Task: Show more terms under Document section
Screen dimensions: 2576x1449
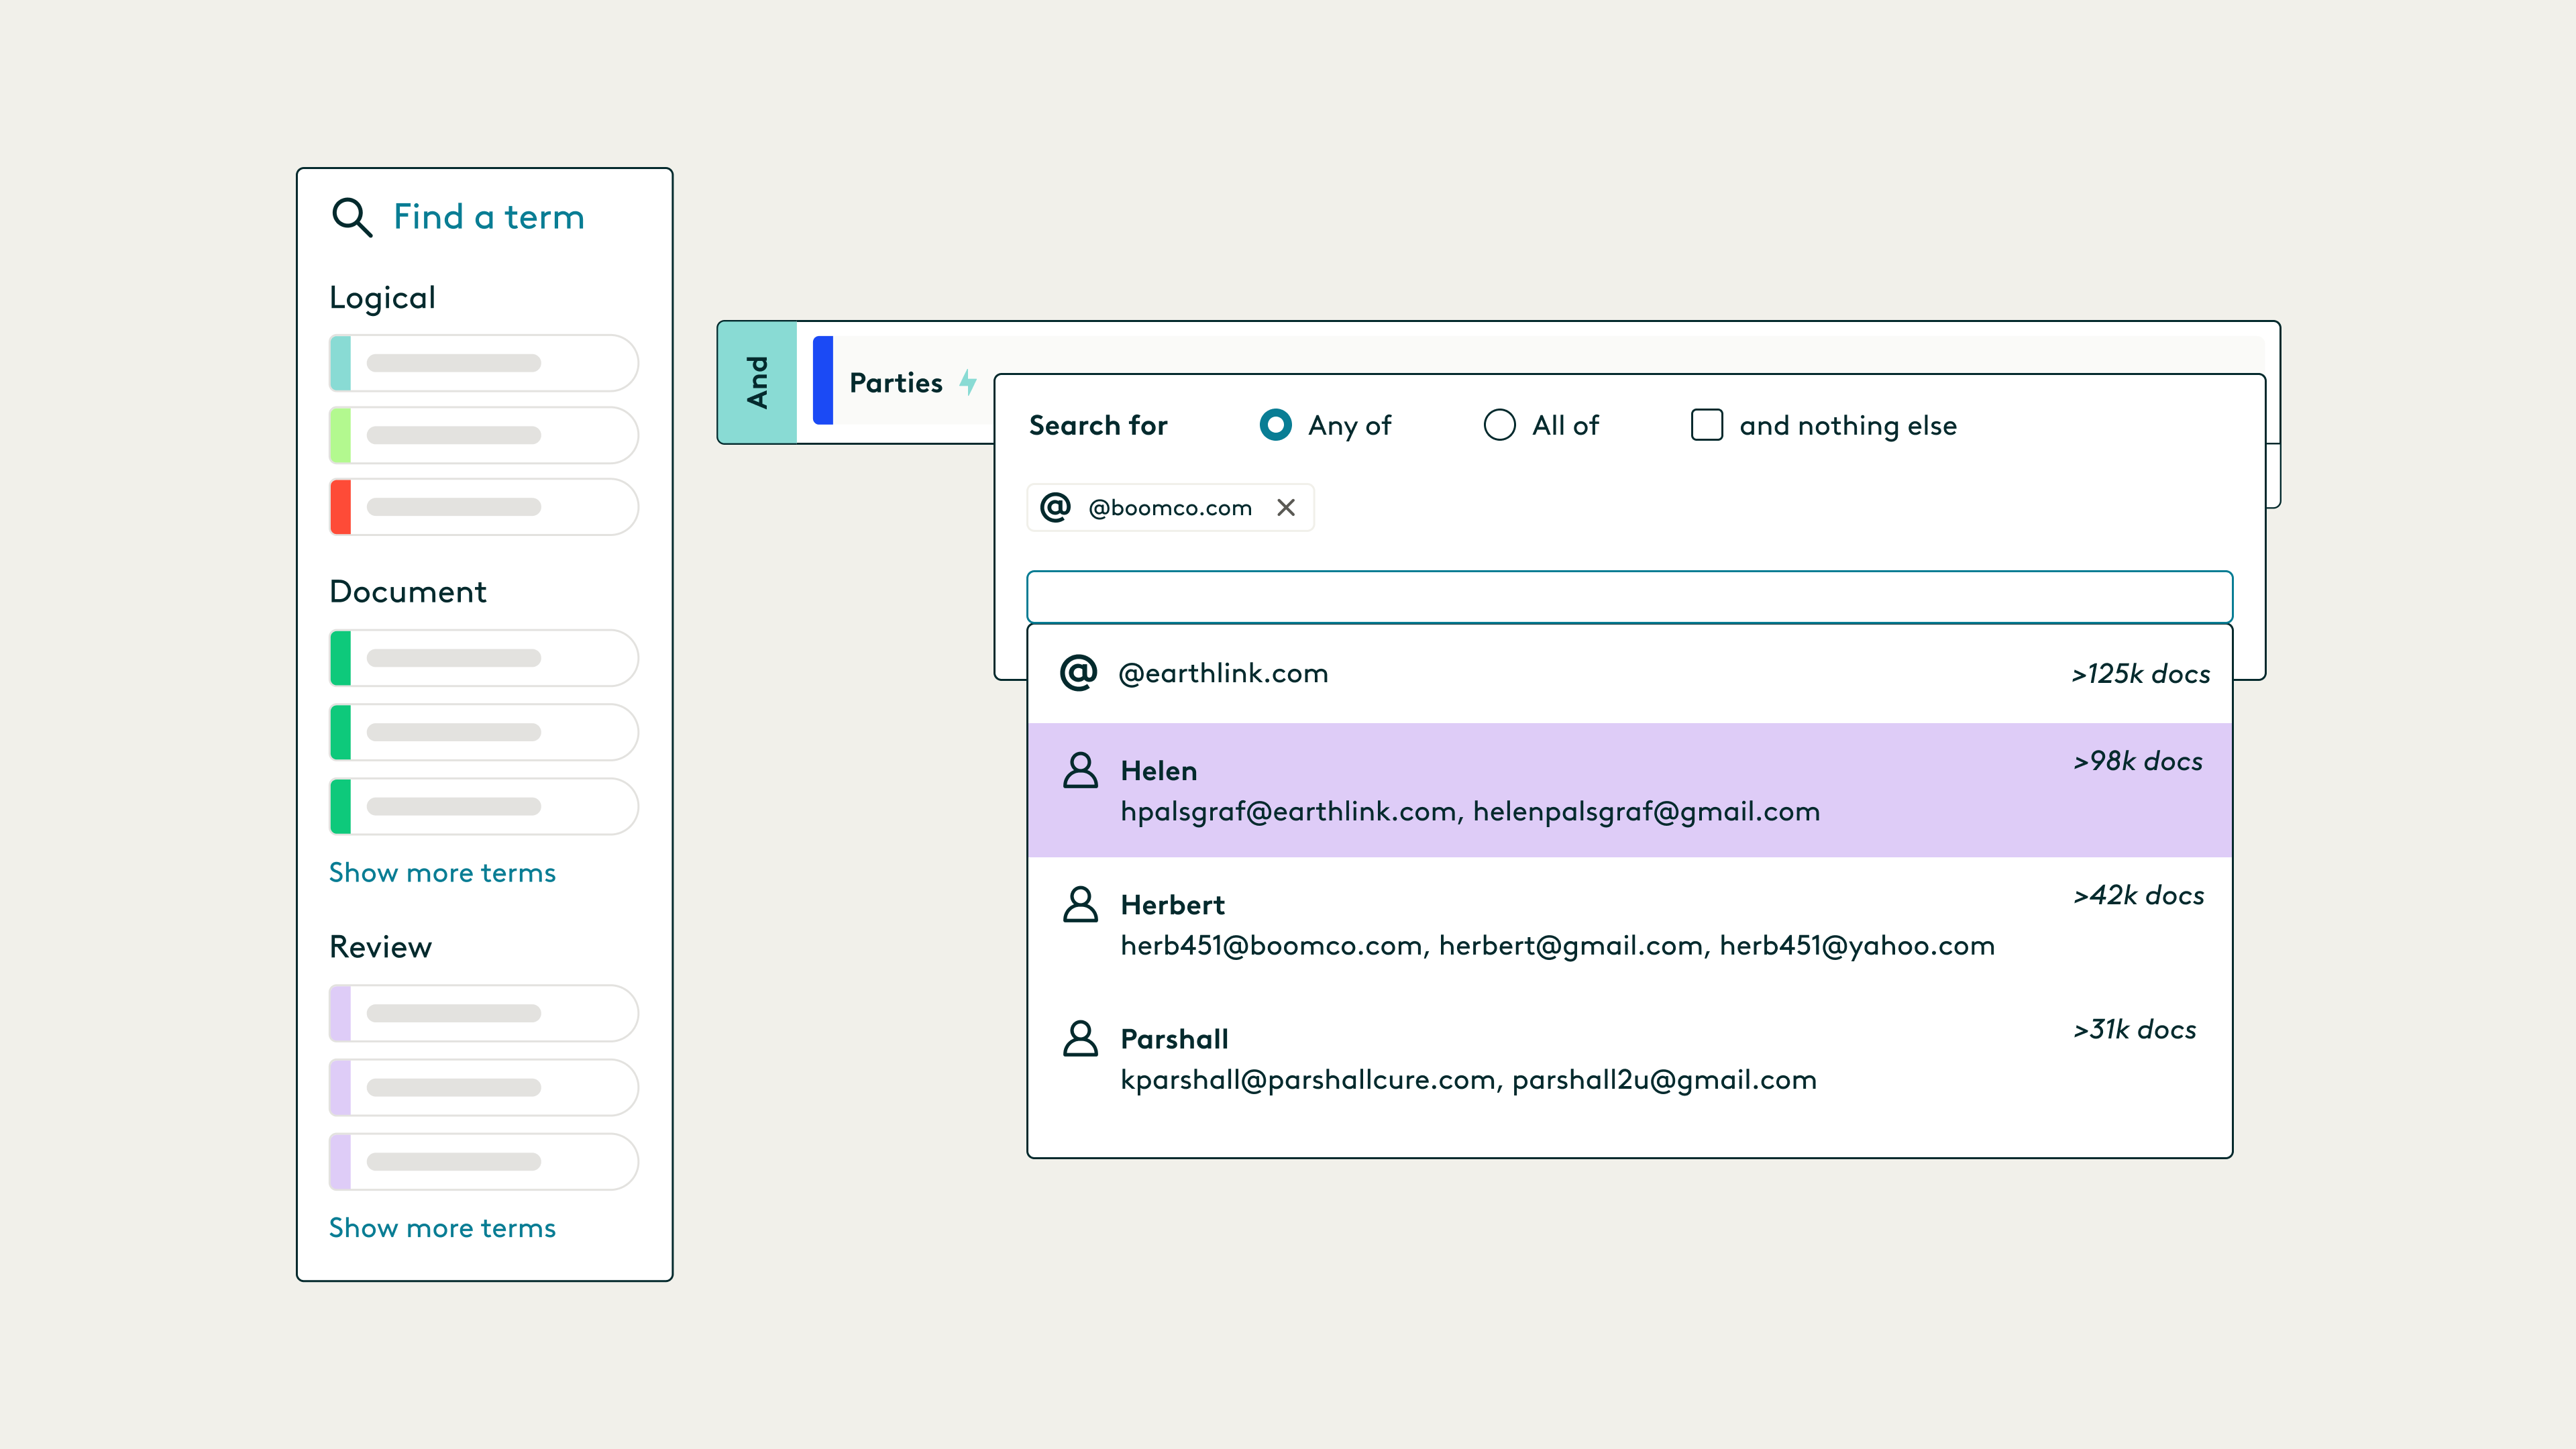Action: tap(442, 873)
